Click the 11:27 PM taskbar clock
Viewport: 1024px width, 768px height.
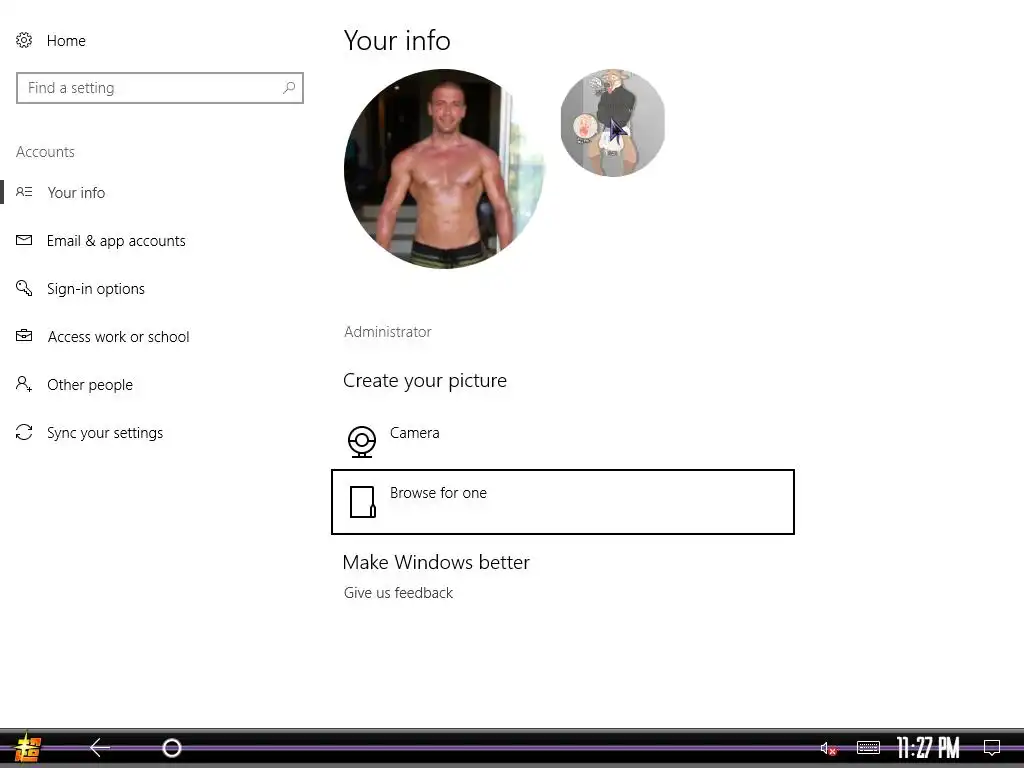[928, 748]
